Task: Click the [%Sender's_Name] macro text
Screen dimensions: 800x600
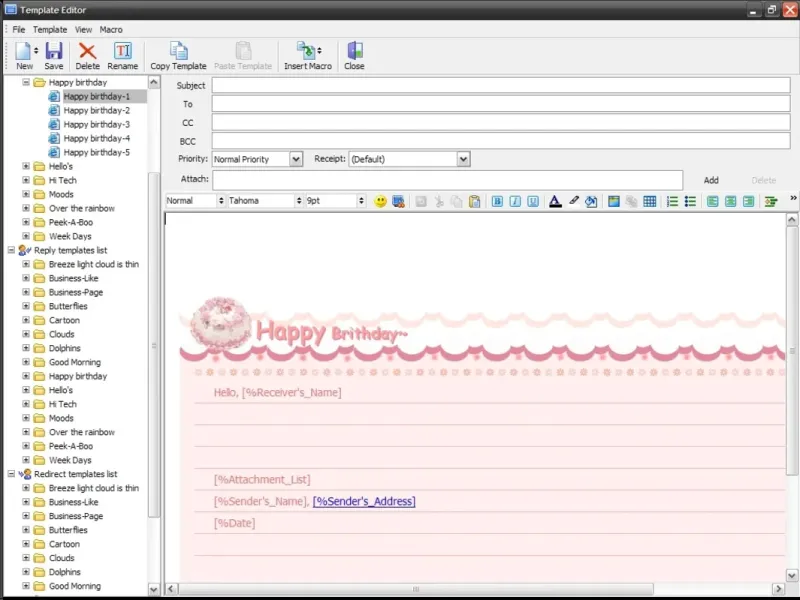Action: click(260, 502)
